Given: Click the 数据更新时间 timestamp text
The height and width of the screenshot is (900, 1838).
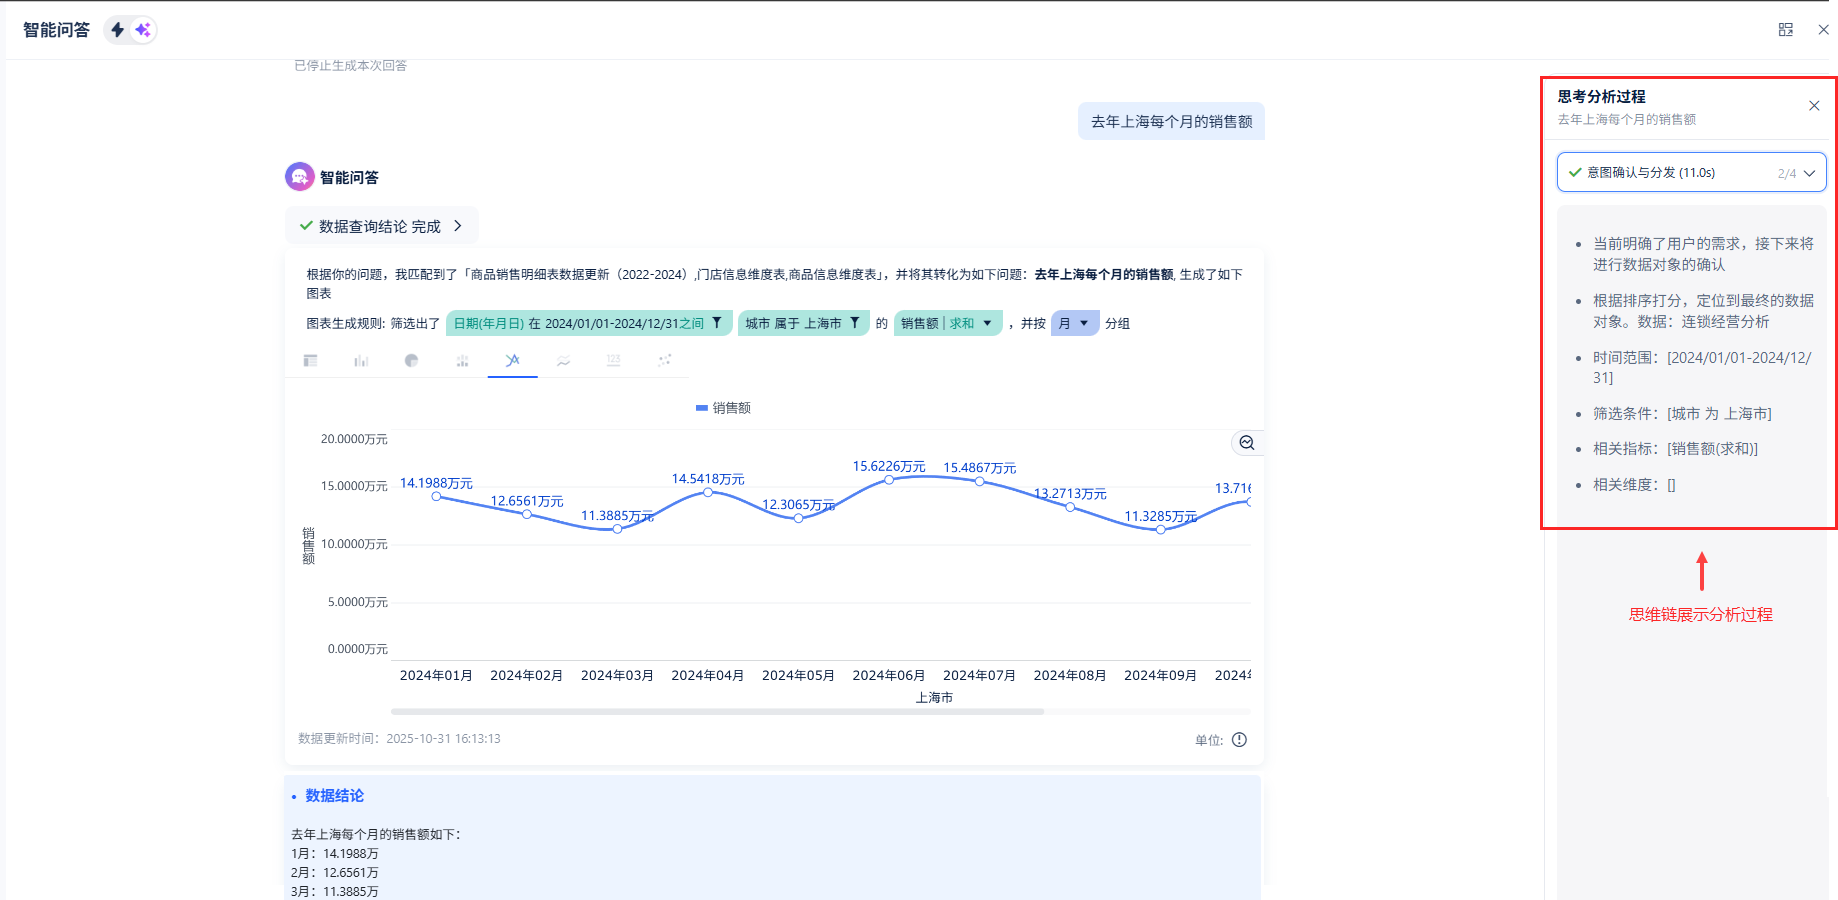Looking at the screenshot, I should pos(399,739).
